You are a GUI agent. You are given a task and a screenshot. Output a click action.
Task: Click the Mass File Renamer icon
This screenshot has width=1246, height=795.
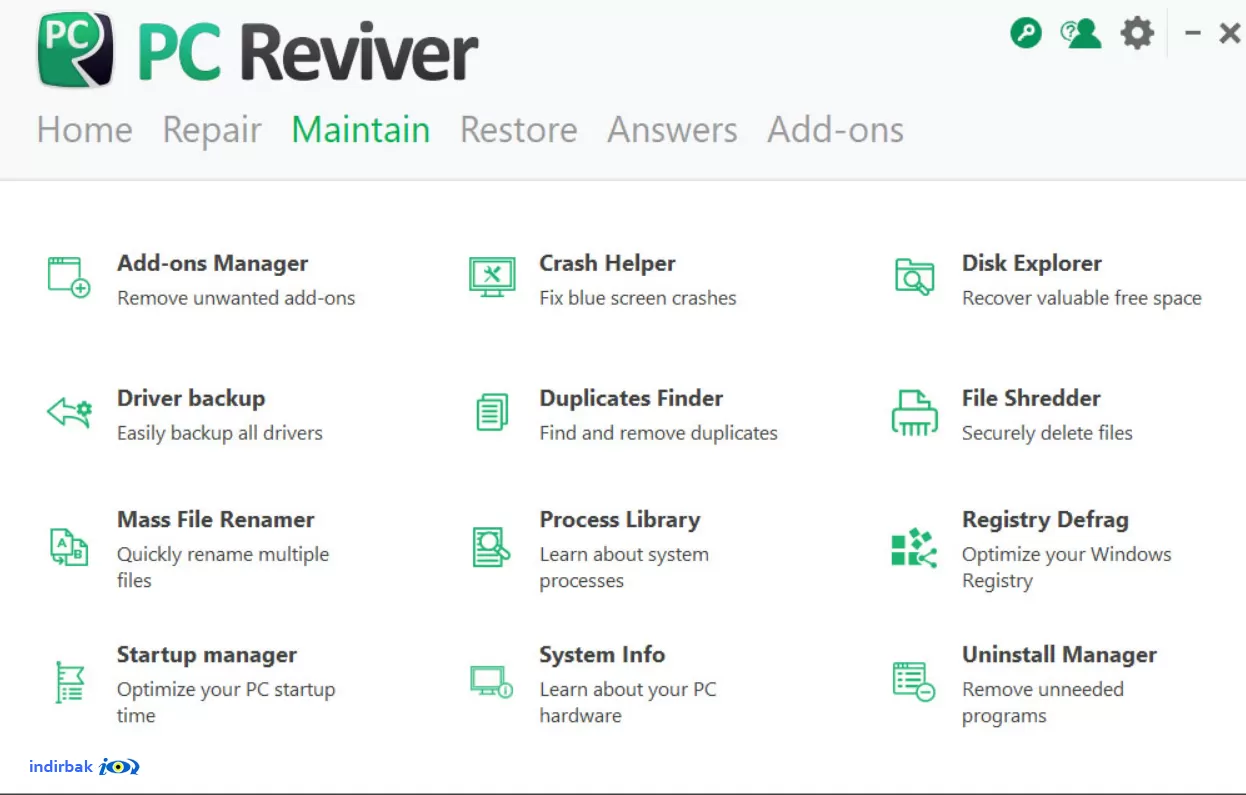click(69, 547)
